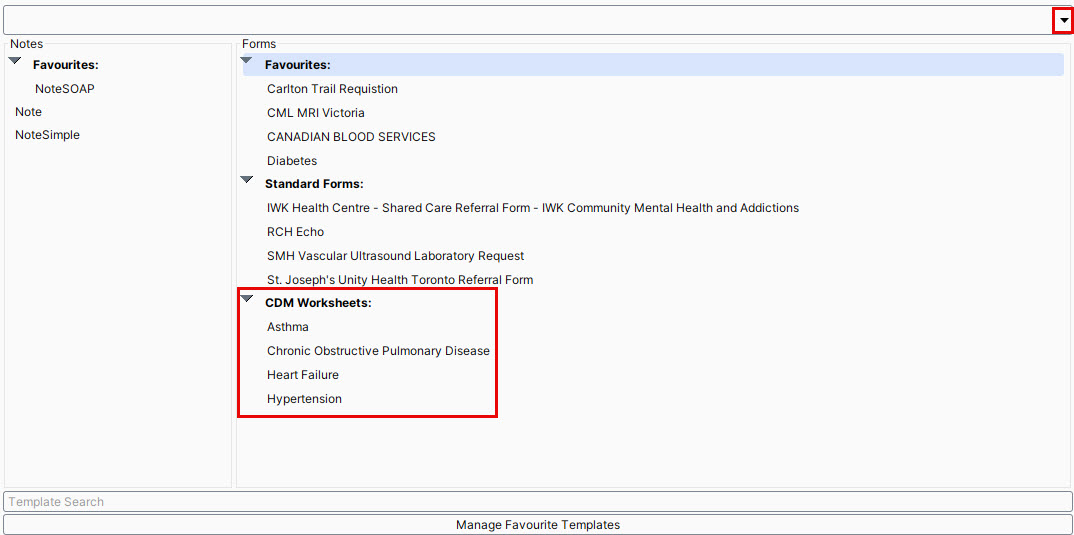Open the CML MRI Victoria form

click(x=316, y=113)
